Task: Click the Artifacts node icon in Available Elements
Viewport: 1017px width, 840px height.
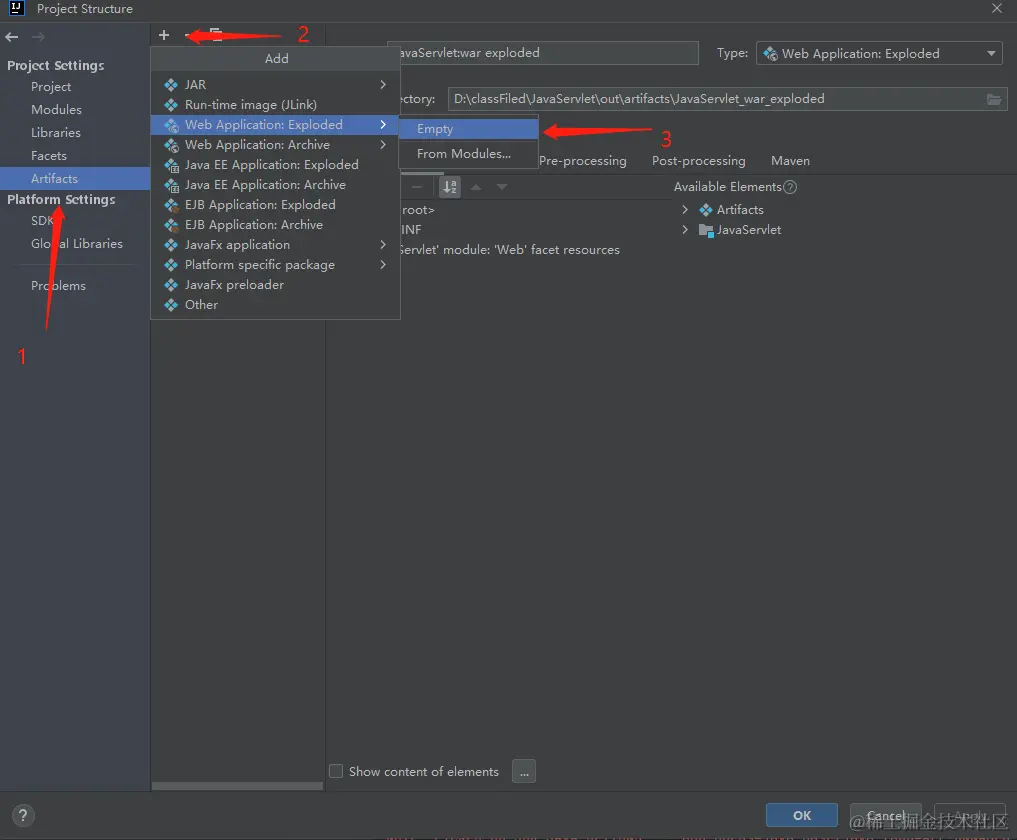Action: tap(706, 210)
